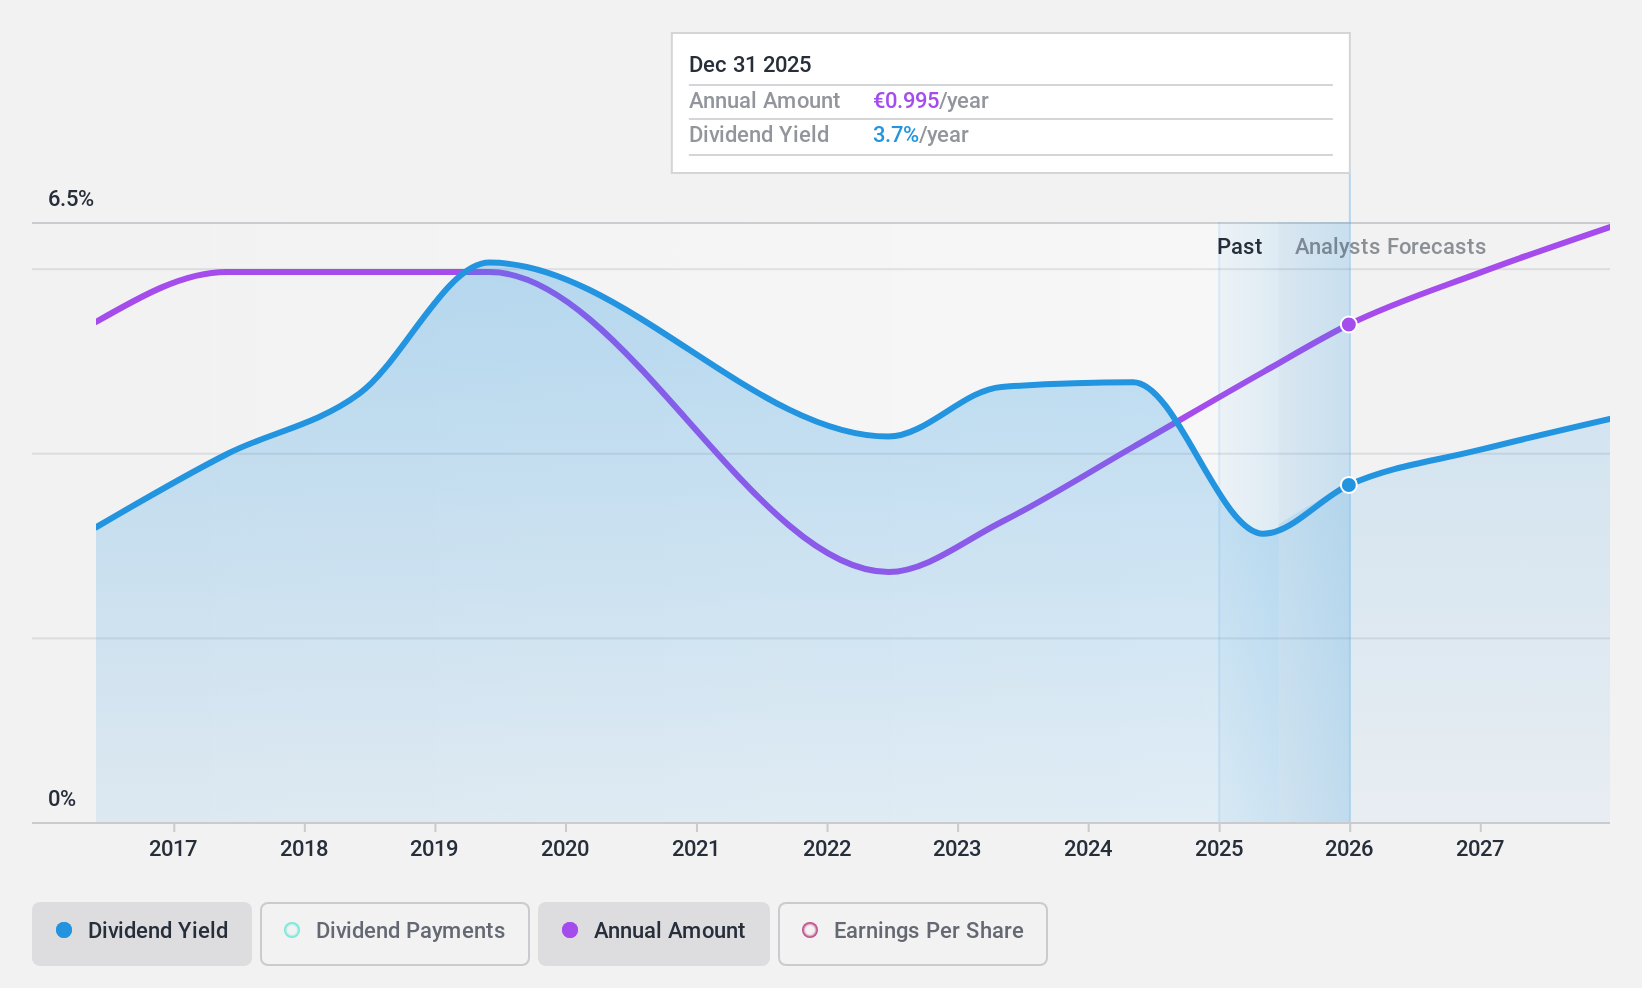Click the 3.7%/year dividend yield value
1642x988 pixels.
920,134
